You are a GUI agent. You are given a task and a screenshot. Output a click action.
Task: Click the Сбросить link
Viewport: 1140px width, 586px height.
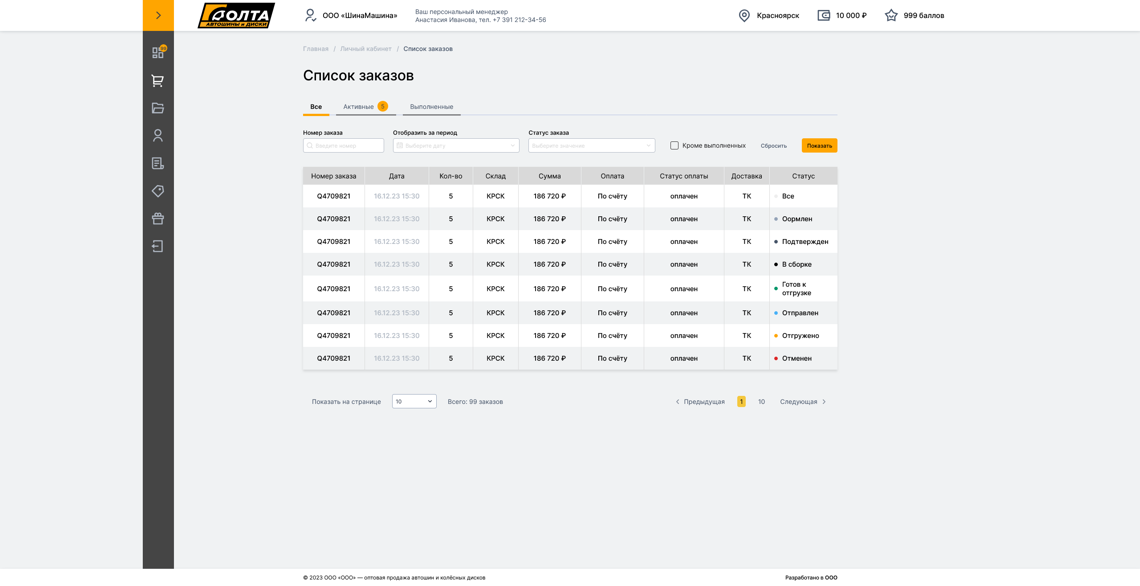[774, 145]
